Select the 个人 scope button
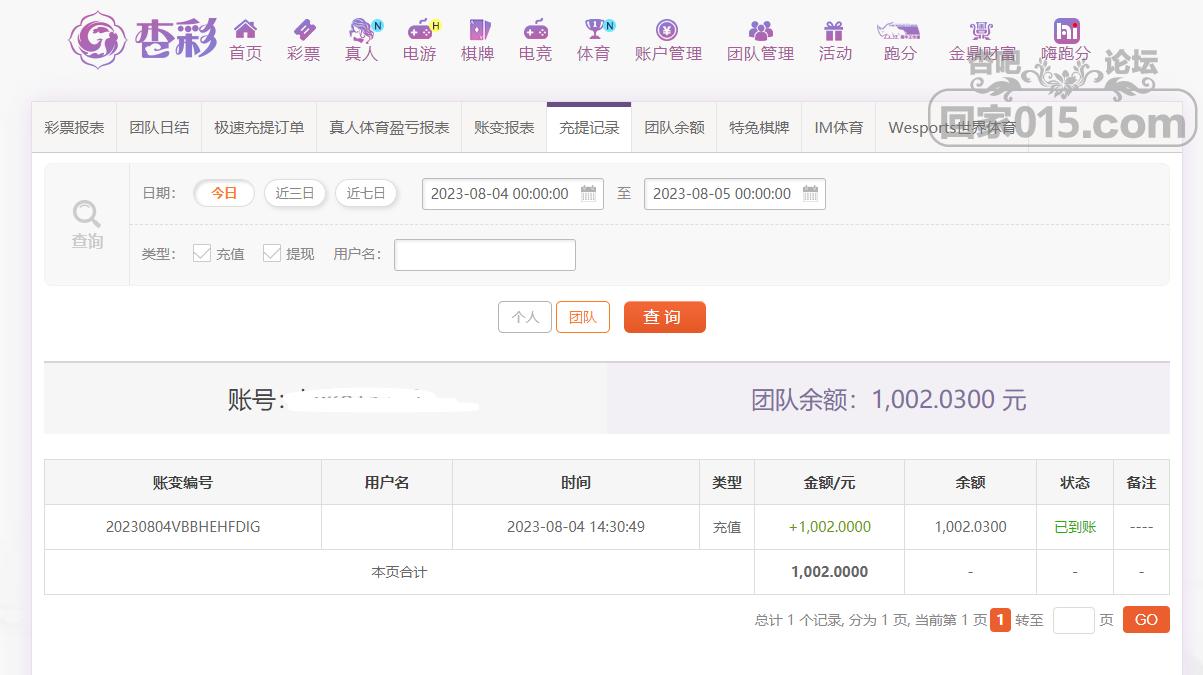Image resolution: width=1203 pixels, height=675 pixels. [525, 317]
